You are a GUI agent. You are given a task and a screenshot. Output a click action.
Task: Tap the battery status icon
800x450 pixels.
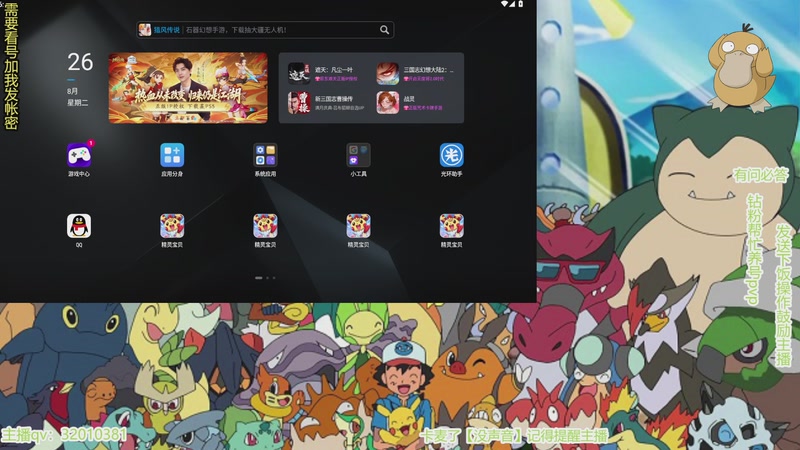[x=521, y=4]
